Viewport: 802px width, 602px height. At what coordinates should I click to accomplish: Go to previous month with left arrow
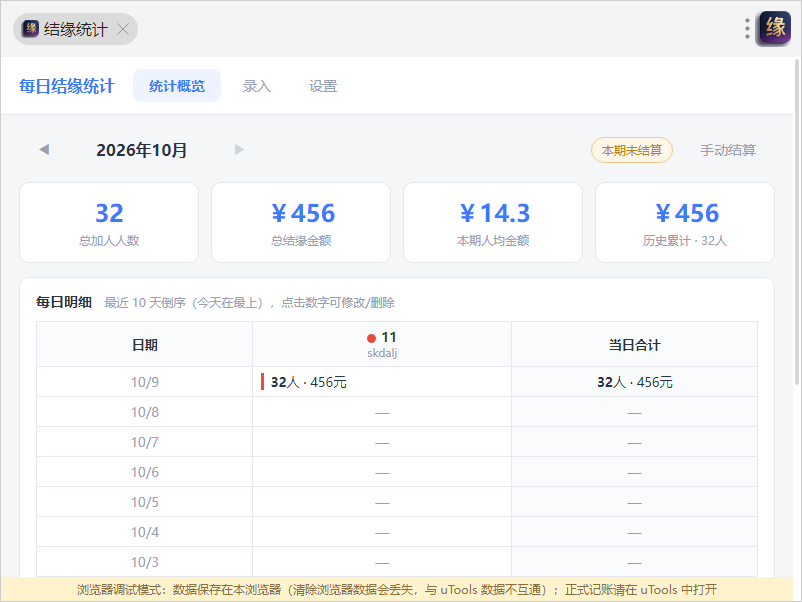pyautogui.click(x=44, y=150)
